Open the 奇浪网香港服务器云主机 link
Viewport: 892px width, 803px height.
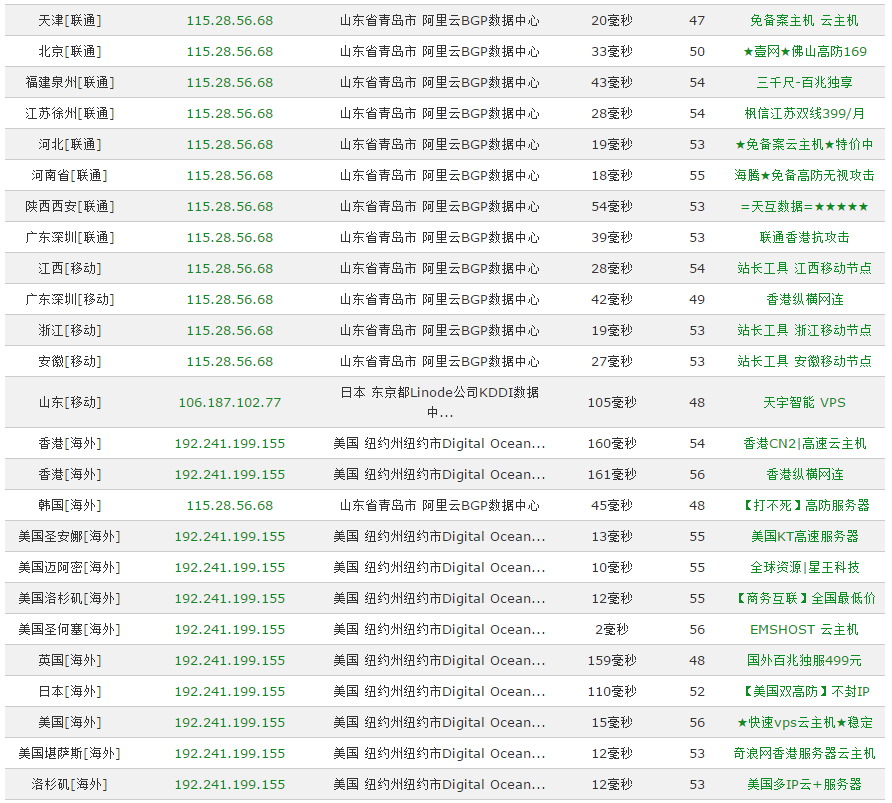click(803, 753)
